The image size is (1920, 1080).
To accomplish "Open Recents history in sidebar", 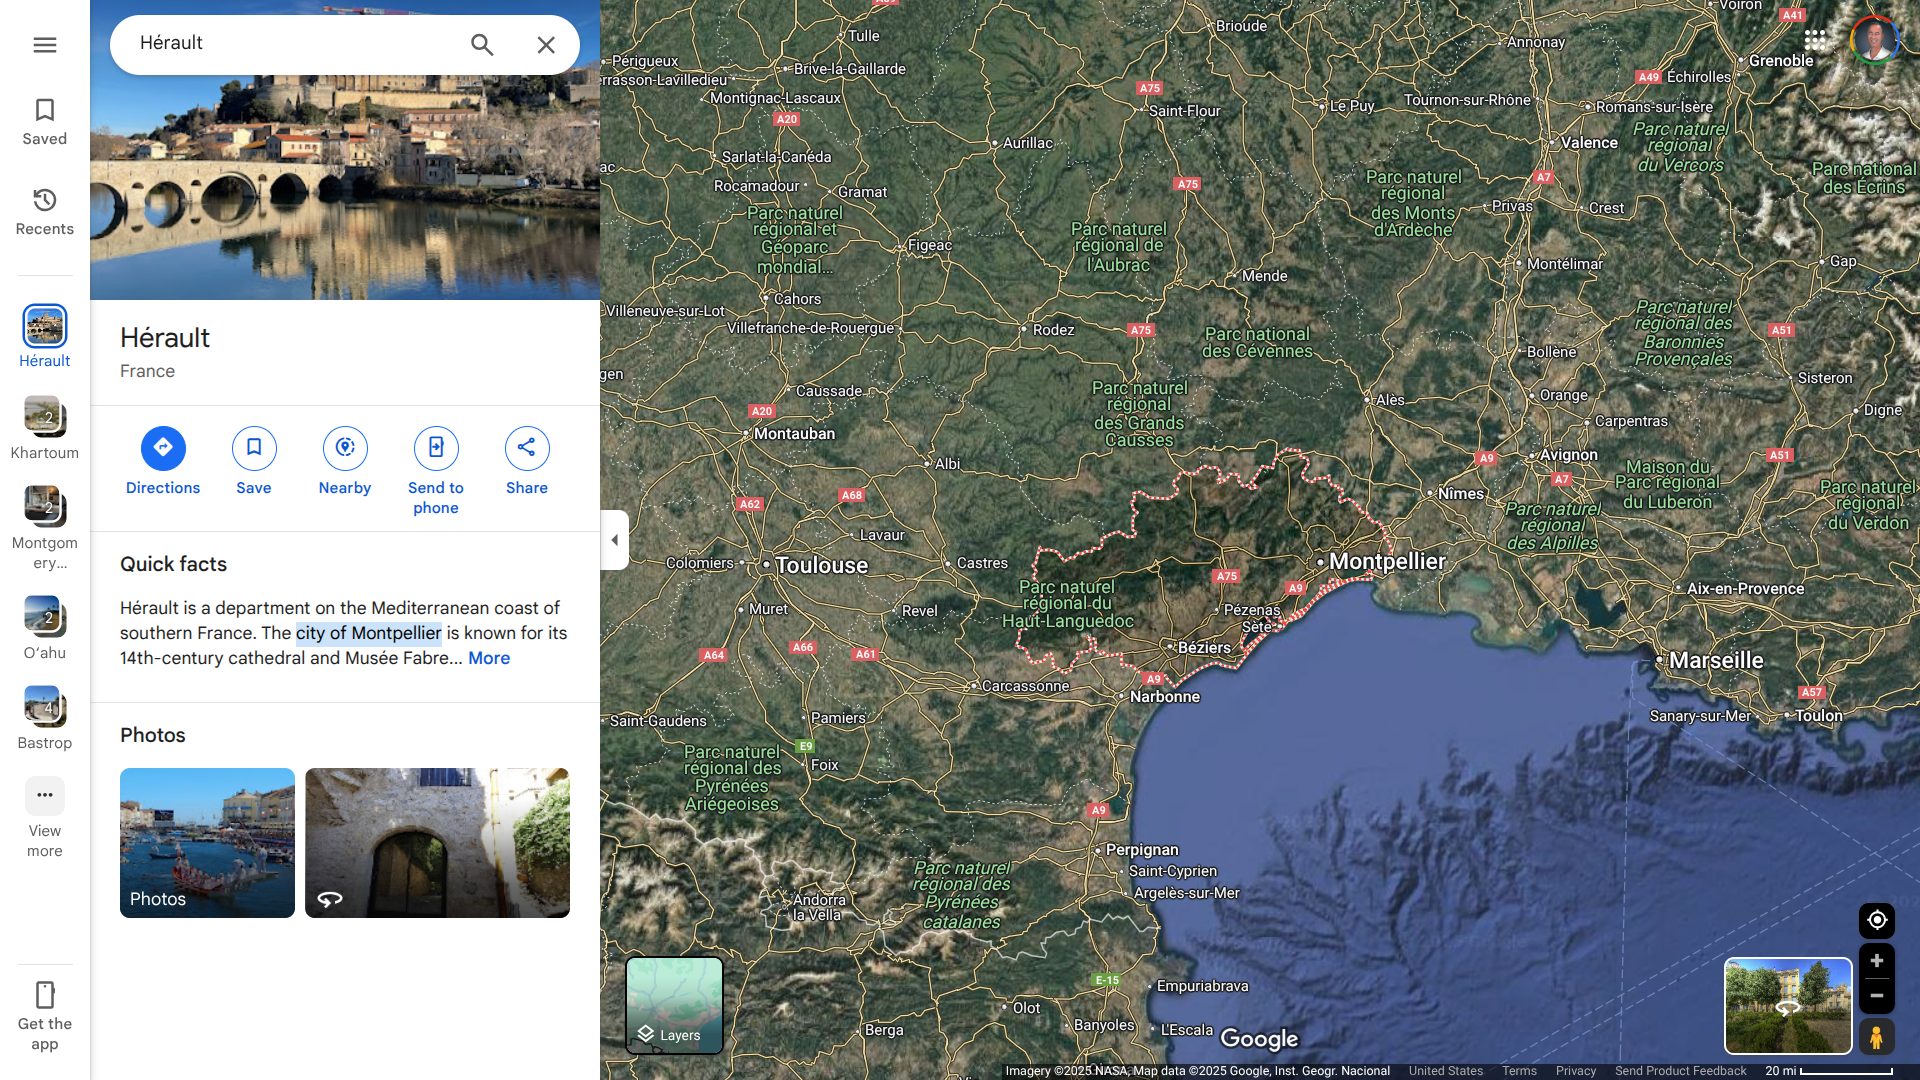I will click(45, 212).
